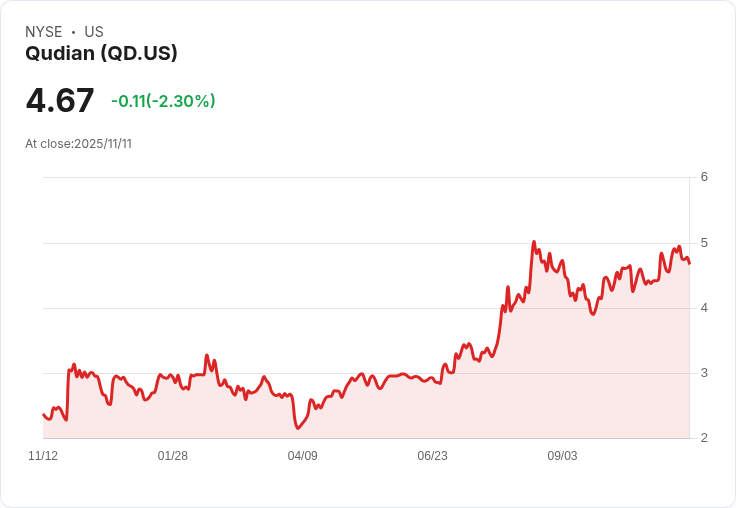The image size is (736, 508).
Task: Click the 5 label on the price axis
Action: pos(704,243)
